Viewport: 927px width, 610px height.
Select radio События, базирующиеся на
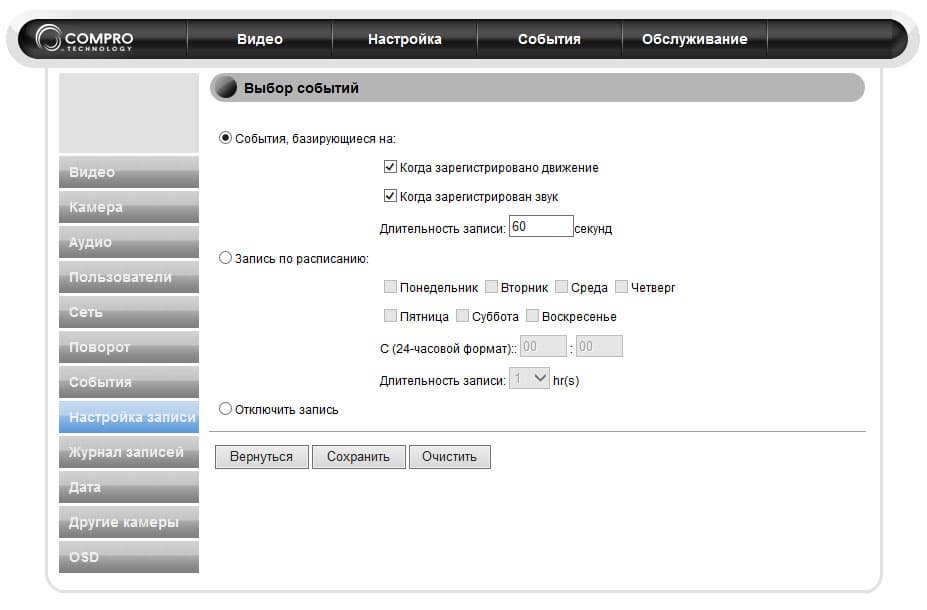225,138
